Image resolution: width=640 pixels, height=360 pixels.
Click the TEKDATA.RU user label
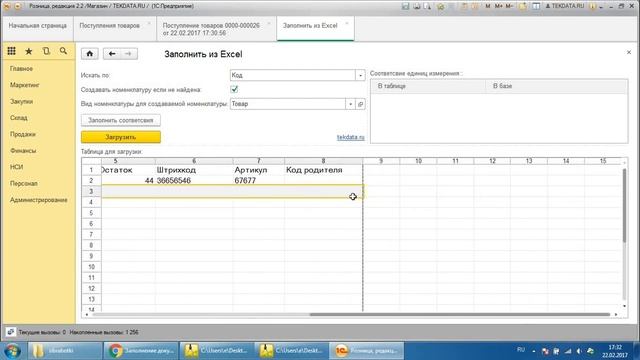point(565,6)
